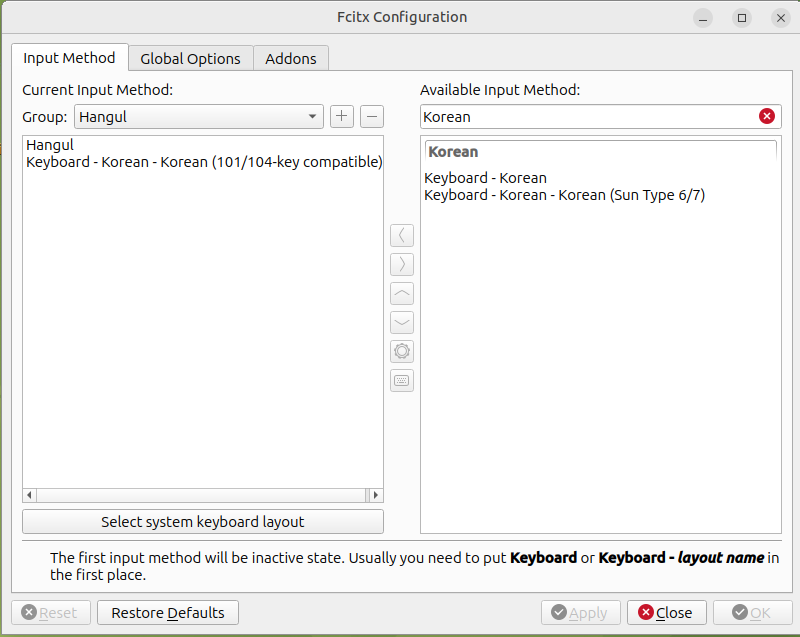Viewport: 800px width, 637px height.
Task: Click right arrow of horizontal scrollbar
Action: pyautogui.click(x=376, y=495)
